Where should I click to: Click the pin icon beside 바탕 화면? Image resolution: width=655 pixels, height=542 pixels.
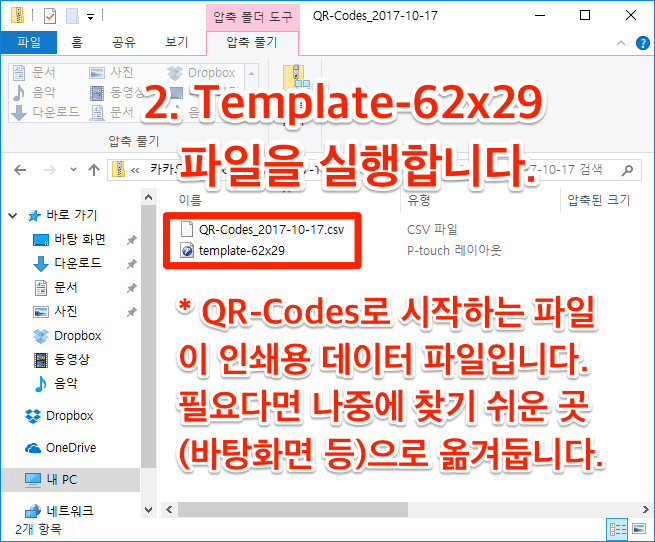pyautogui.click(x=132, y=240)
